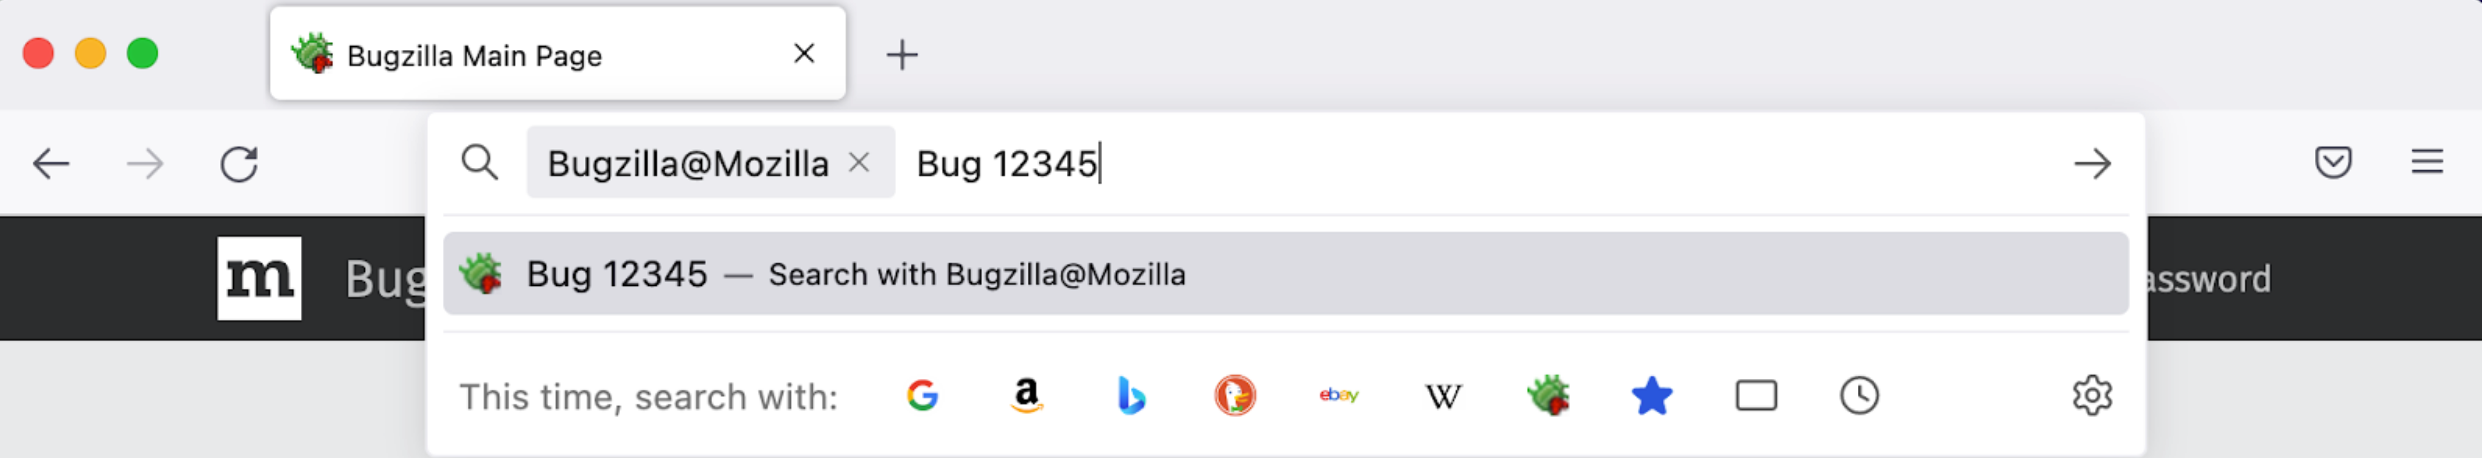The width and height of the screenshot is (2482, 458).
Task: Open the Firefox application menu
Action: pos(2427,162)
